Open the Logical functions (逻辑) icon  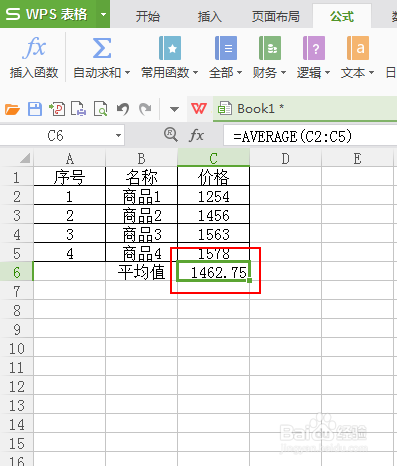314,48
